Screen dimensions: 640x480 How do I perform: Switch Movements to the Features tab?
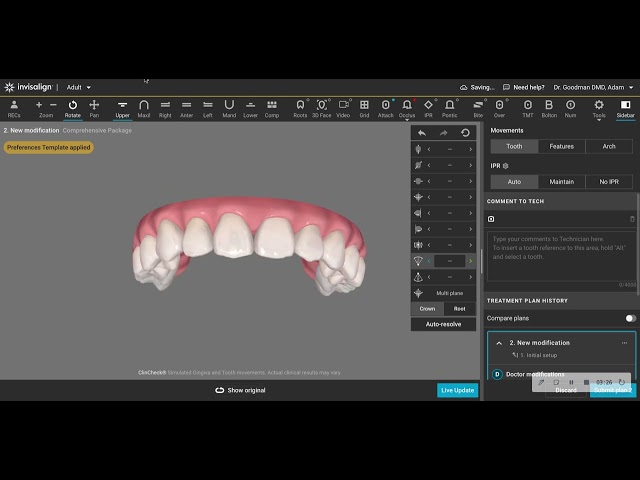pos(562,147)
